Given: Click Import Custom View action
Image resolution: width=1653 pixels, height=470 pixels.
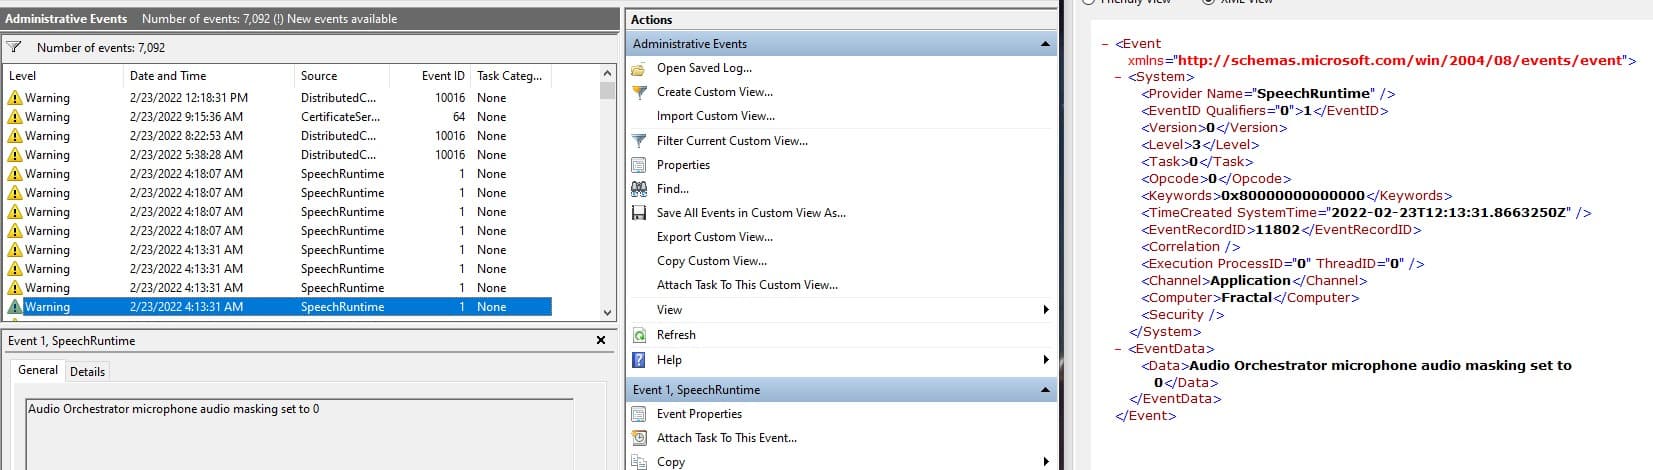Looking at the screenshot, I should pos(715,116).
